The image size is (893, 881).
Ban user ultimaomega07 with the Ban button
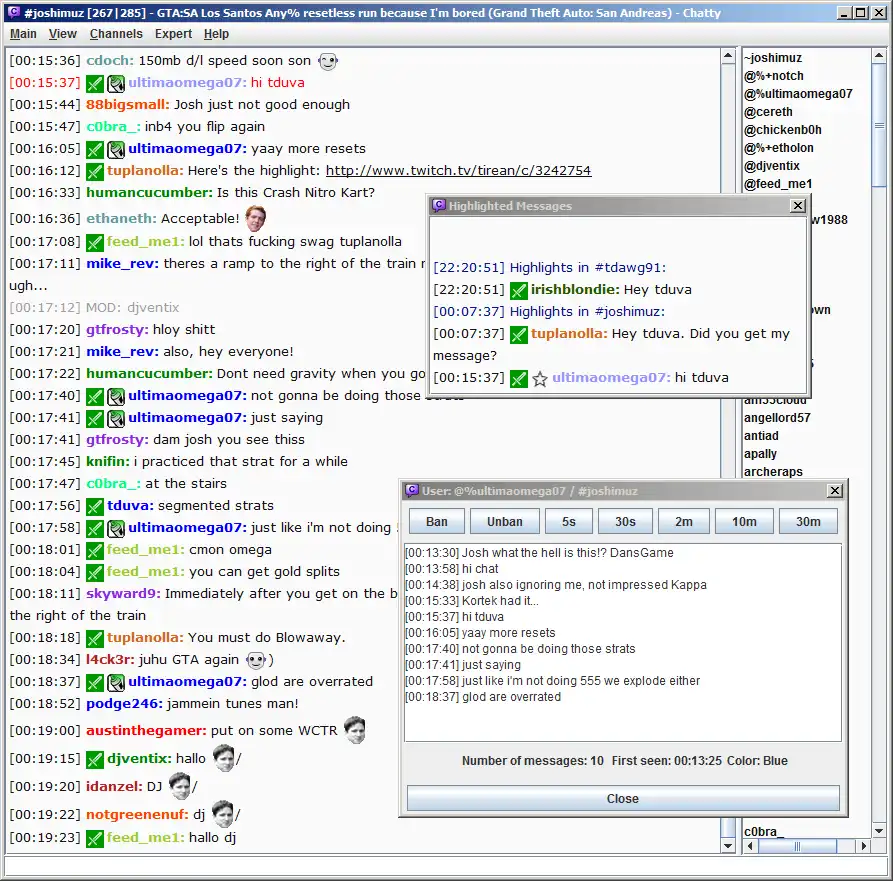click(437, 522)
